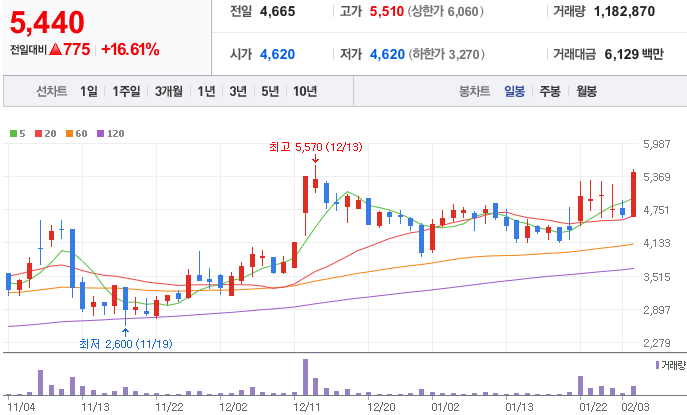Click the 최저 2,600 (11/19) low marker
The width and height of the screenshot is (687, 415).
point(126,344)
